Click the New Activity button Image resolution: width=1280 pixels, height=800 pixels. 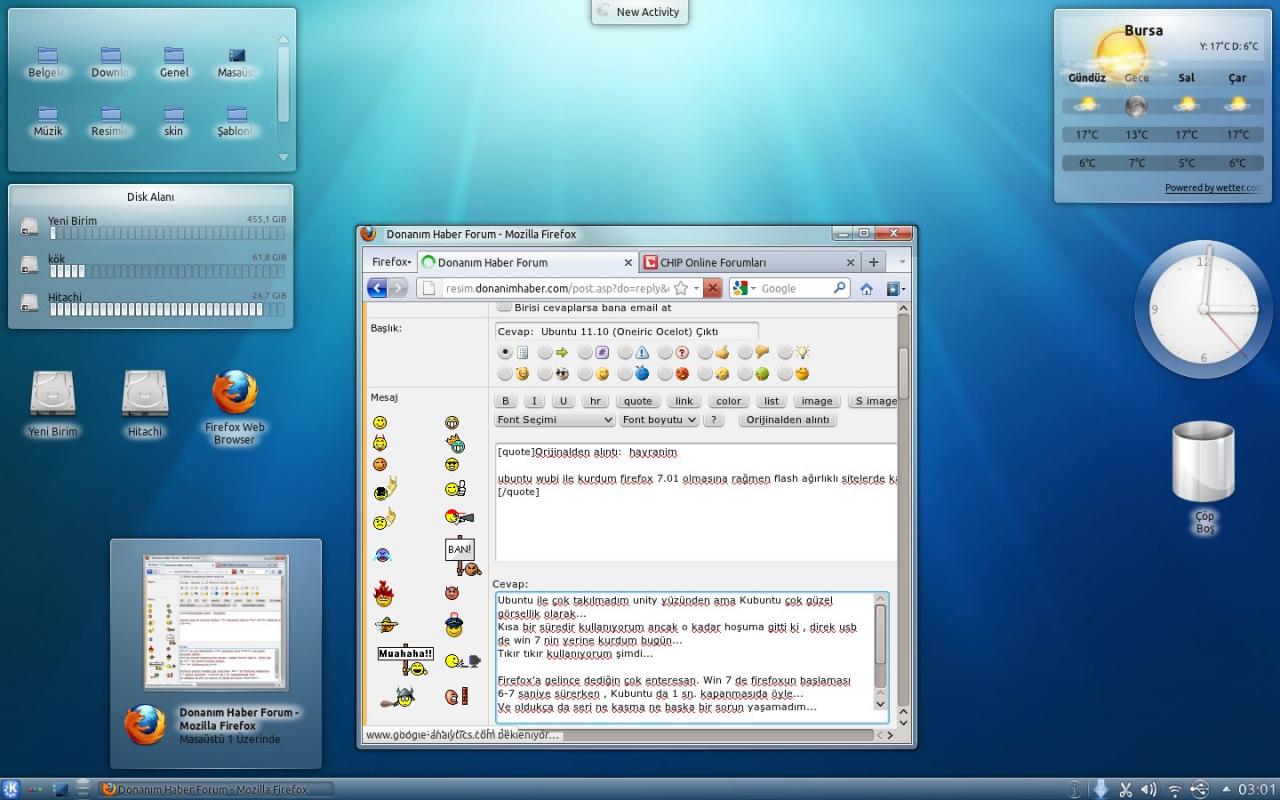pos(639,12)
